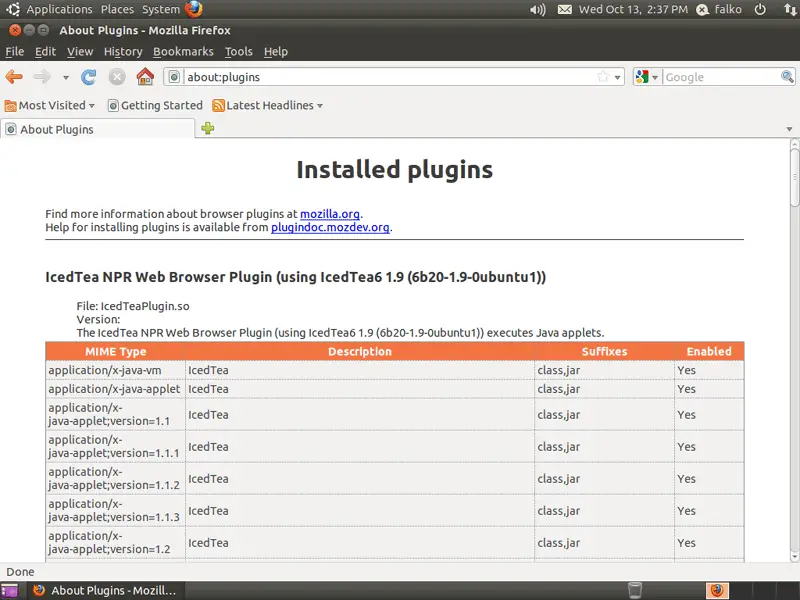The height and width of the screenshot is (600, 800).
Task: Open the Ubuntu Applications menu
Action: click(x=59, y=9)
